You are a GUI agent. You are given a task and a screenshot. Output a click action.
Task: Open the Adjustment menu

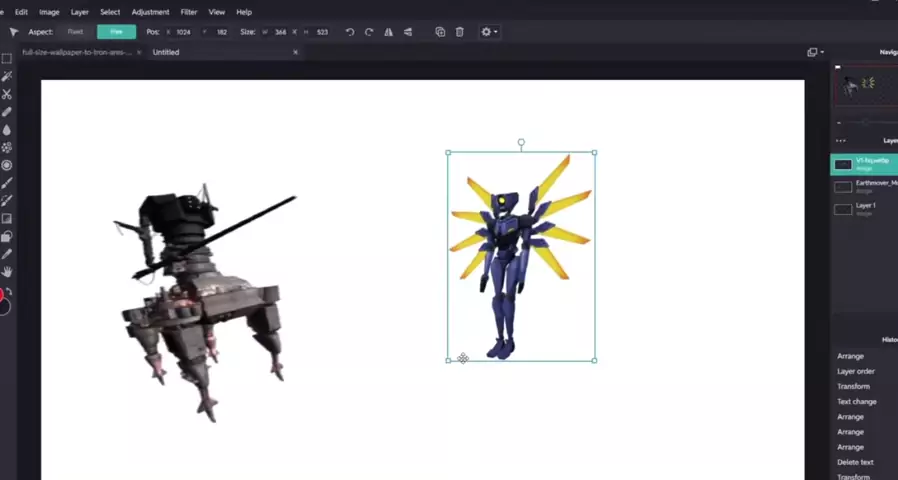pyautogui.click(x=150, y=12)
